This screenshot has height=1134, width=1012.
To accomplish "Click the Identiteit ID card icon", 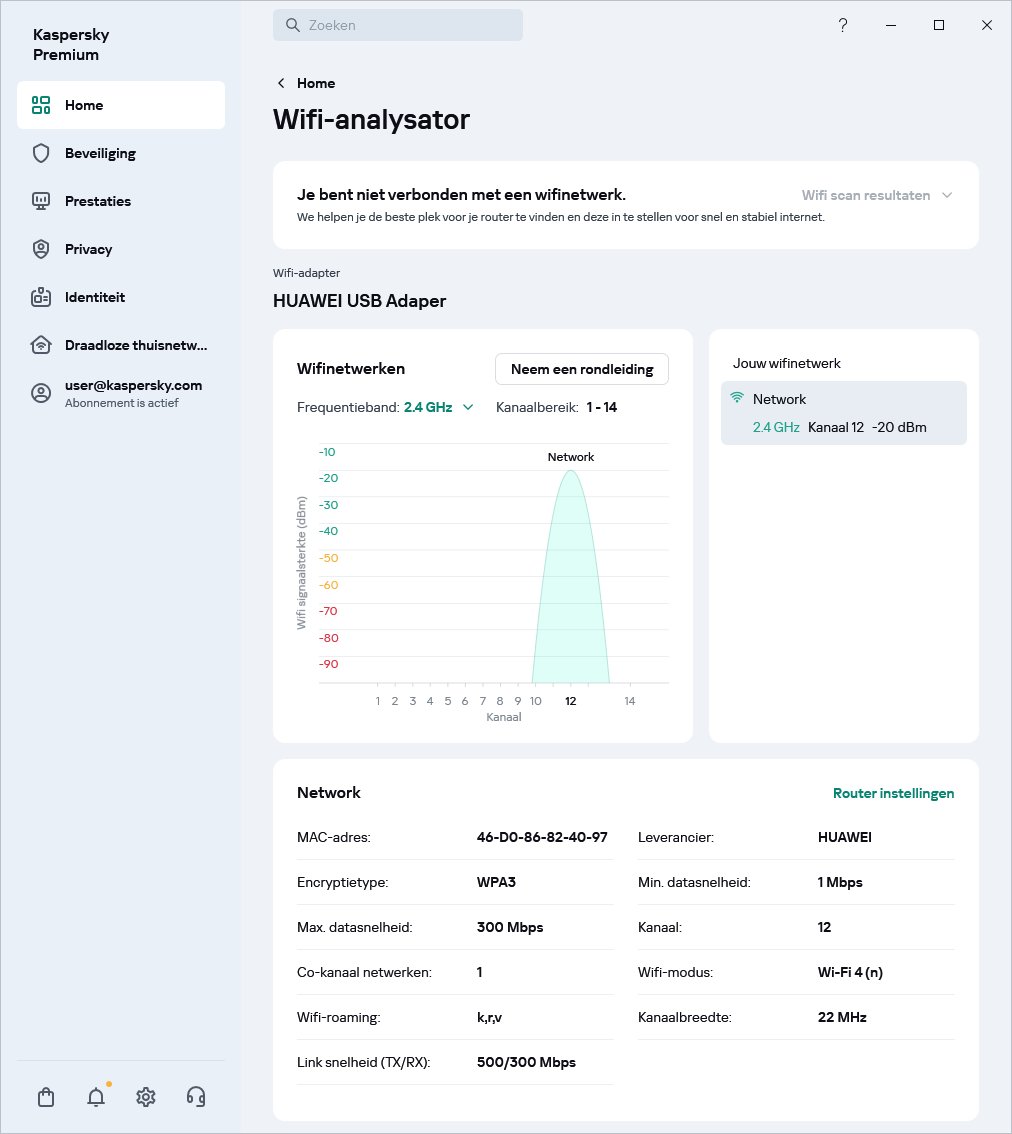I will (x=41, y=297).
